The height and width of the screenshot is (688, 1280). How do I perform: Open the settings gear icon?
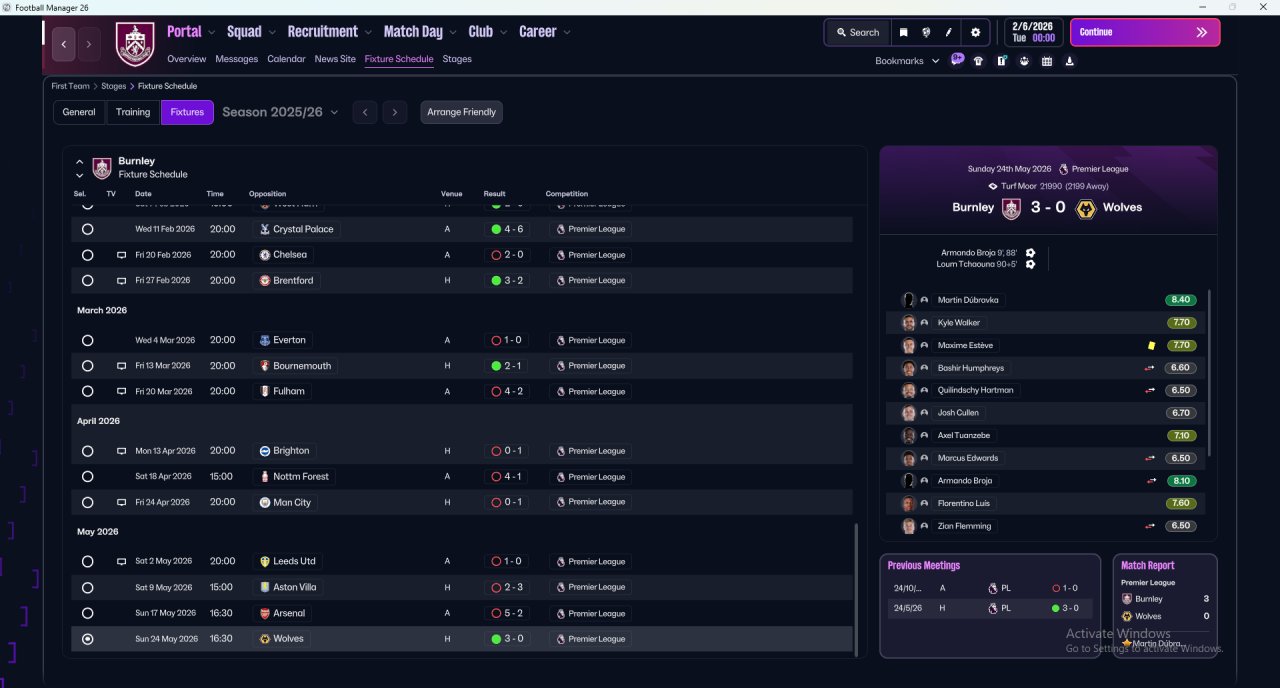(976, 32)
